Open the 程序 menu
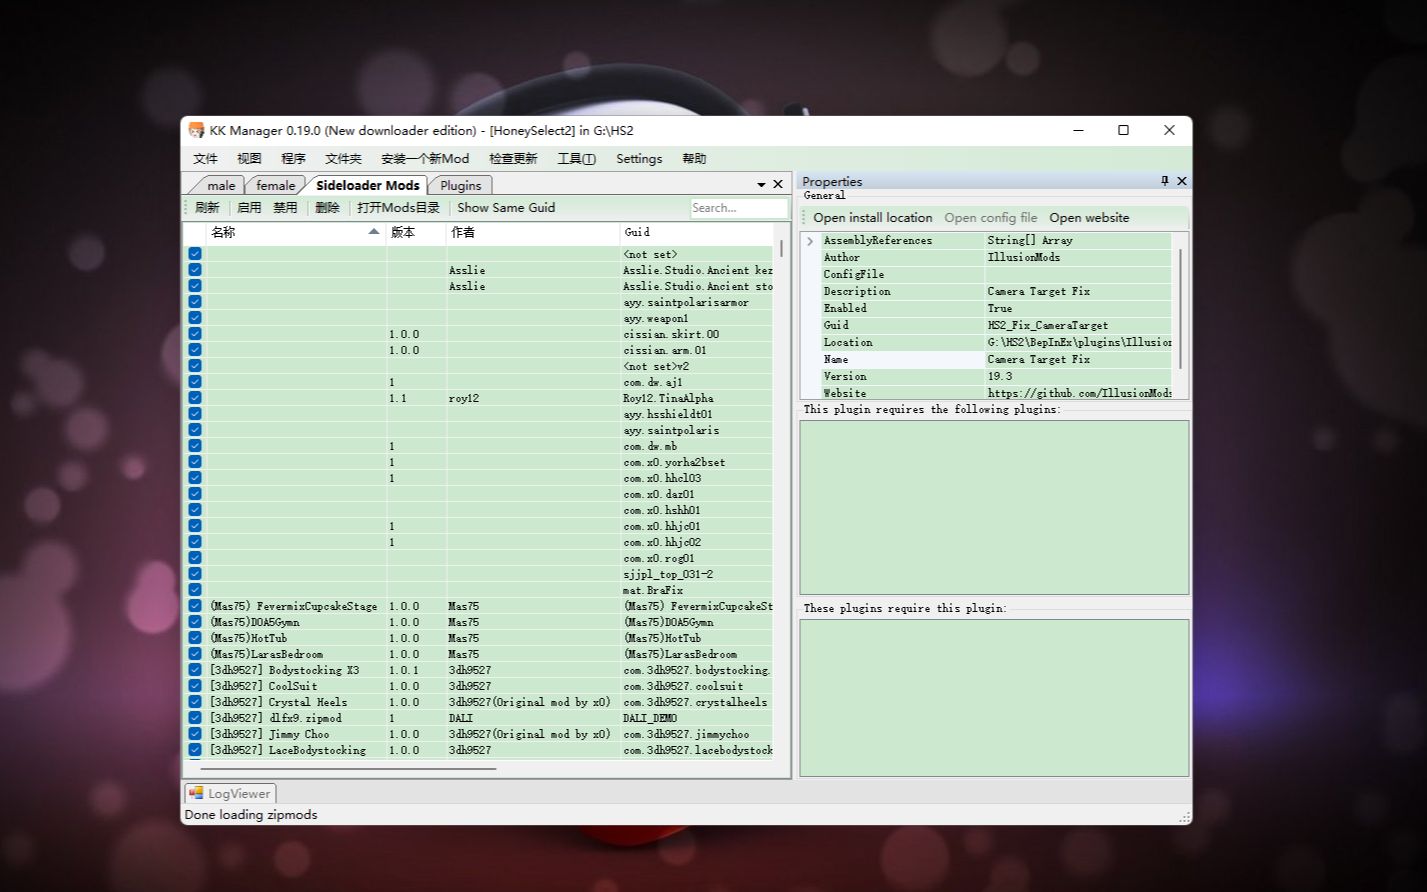 click(293, 159)
